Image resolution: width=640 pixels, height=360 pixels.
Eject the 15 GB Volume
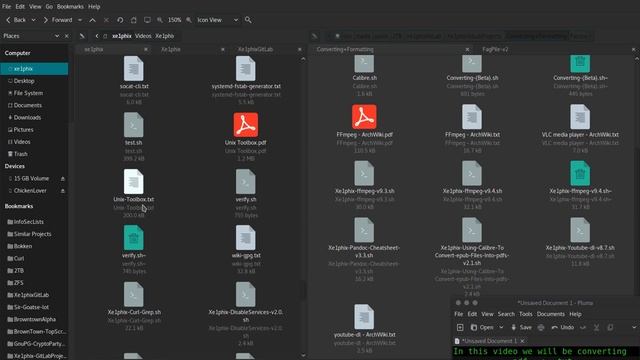tap(63, 179)
